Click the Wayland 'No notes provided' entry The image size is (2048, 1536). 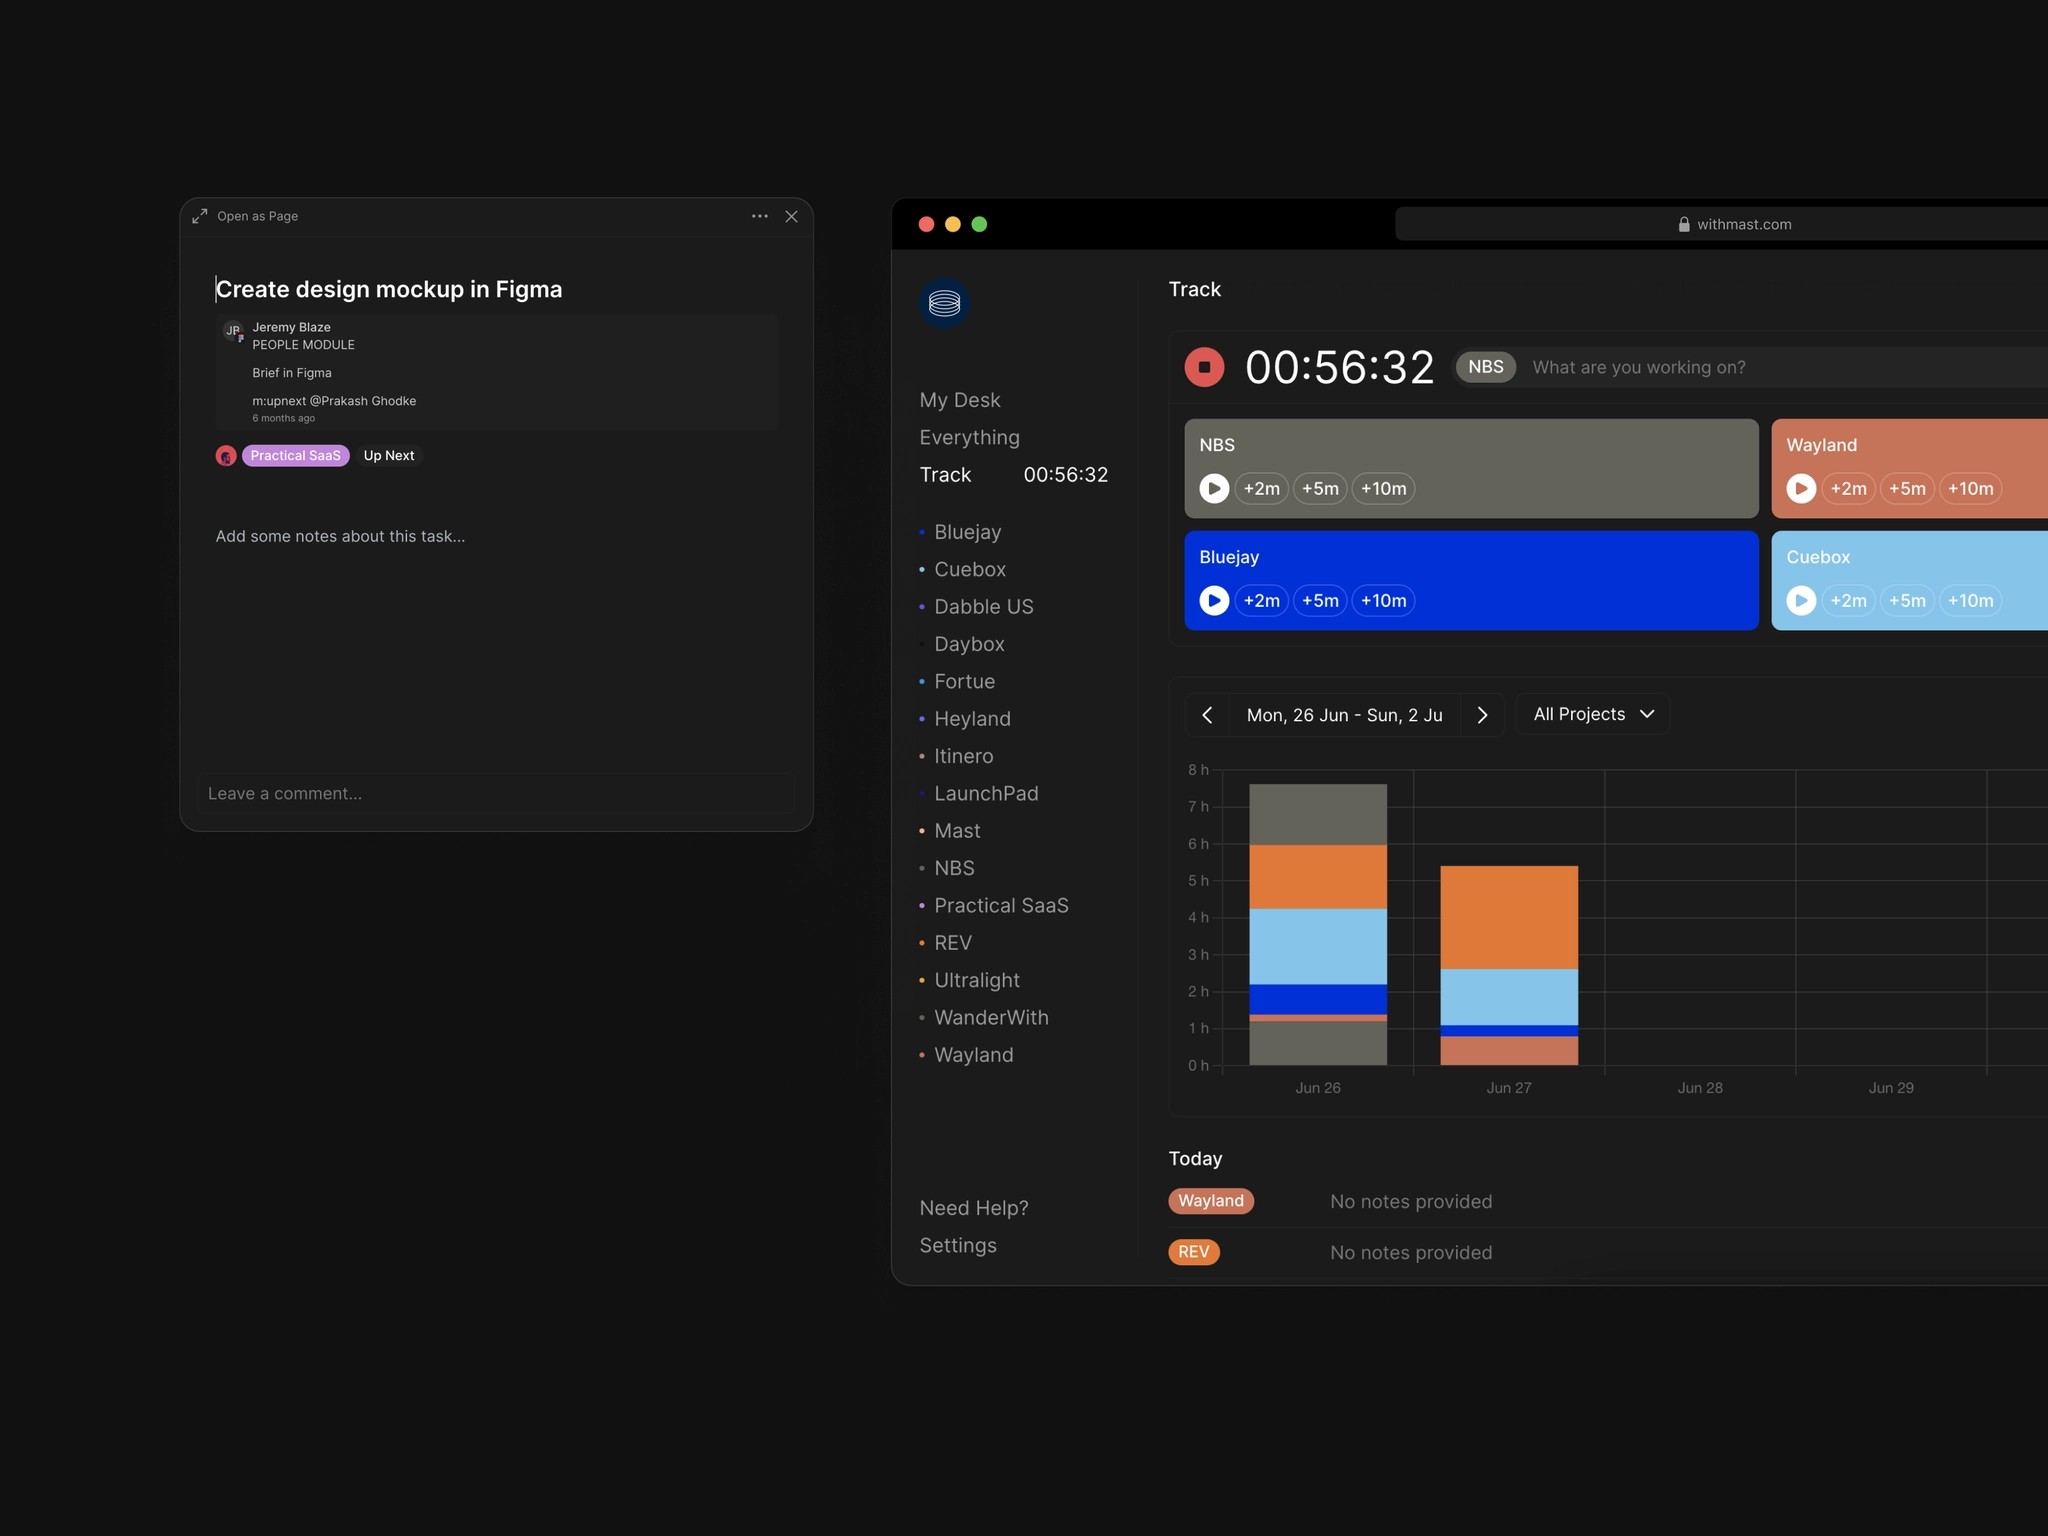[1411, 1202]
